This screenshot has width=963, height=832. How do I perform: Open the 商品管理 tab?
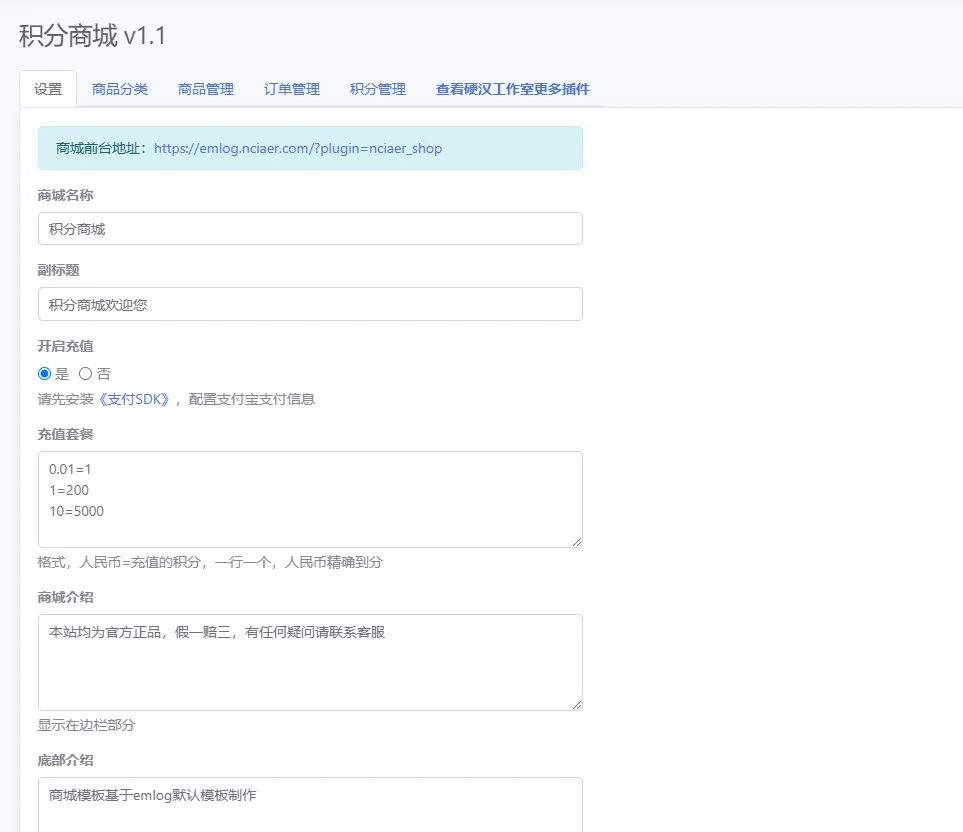(206, 89)
